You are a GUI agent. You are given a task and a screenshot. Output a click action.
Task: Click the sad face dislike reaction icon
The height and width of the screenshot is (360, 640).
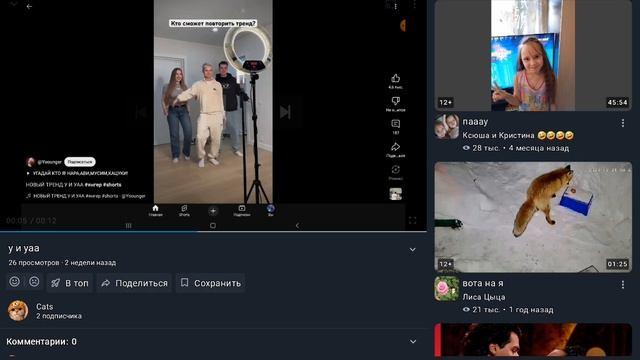click(x=34, y=282)
